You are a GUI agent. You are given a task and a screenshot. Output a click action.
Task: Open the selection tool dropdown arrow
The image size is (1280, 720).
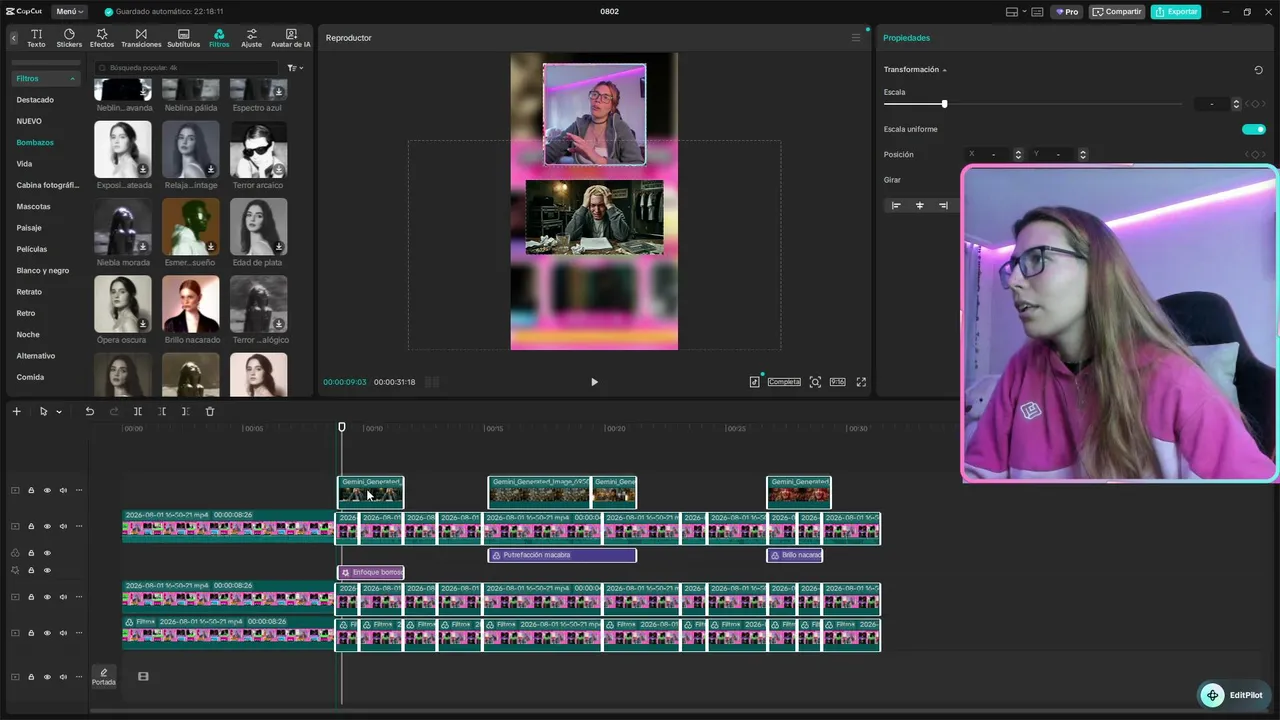pos(59,411)
